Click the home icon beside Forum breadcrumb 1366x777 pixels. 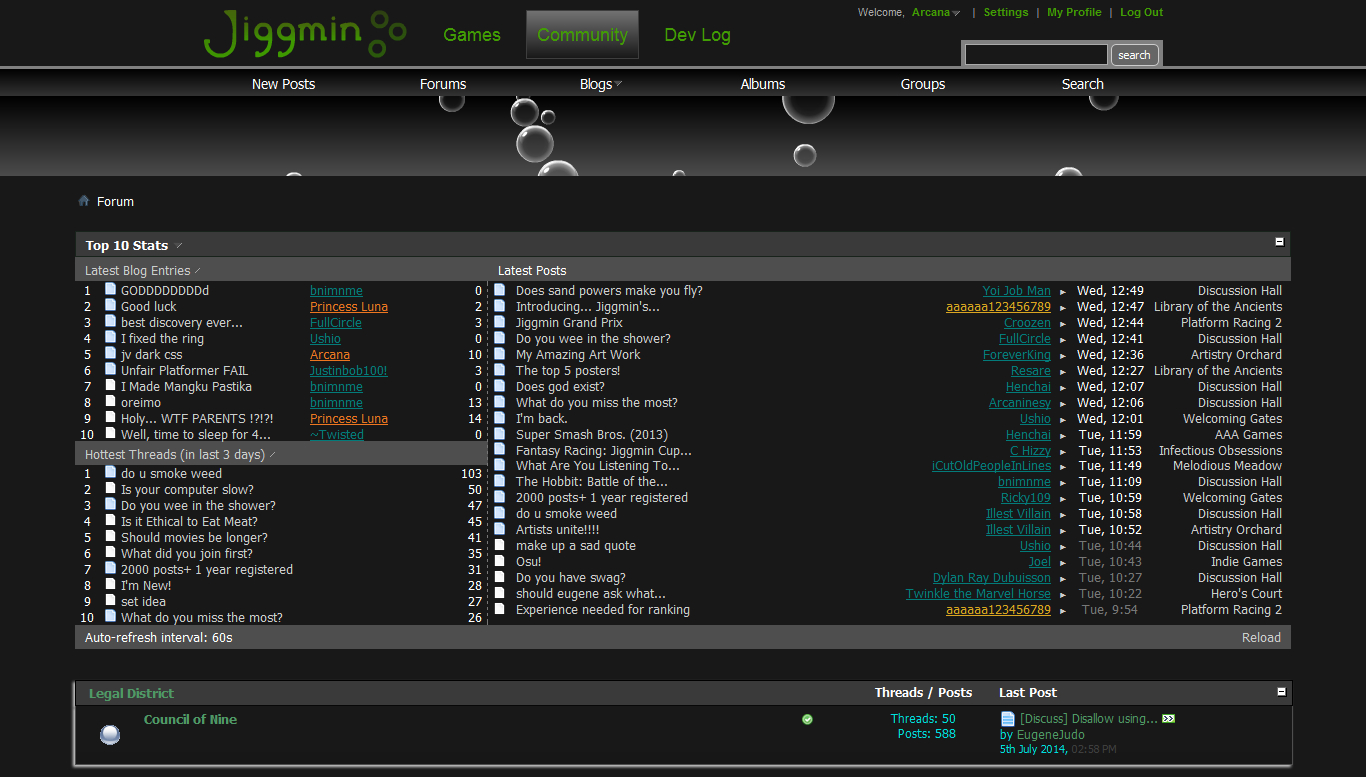(84, 201)
